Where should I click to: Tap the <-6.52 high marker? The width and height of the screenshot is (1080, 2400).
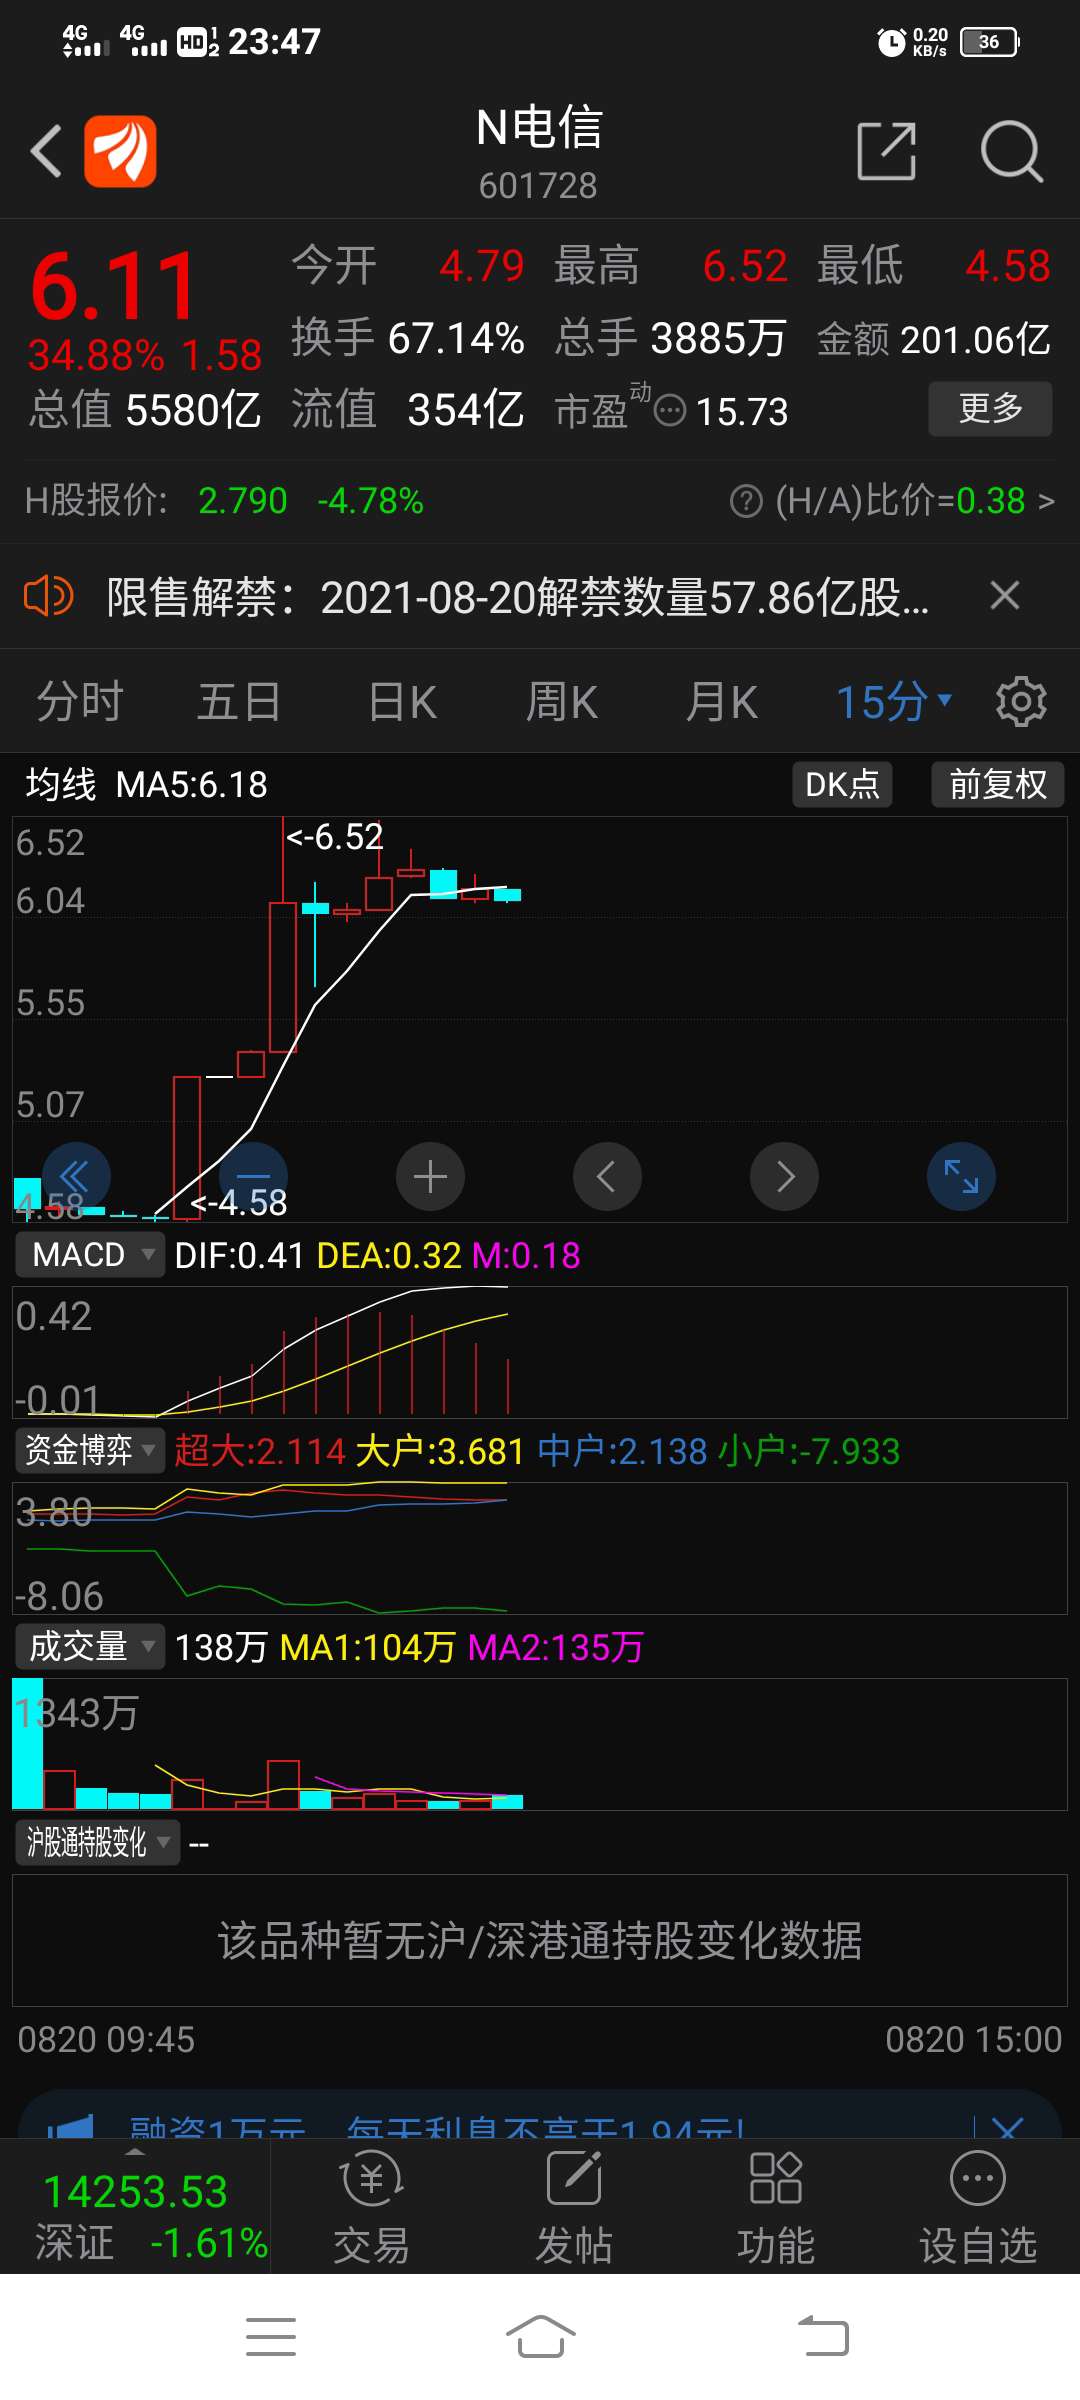(x=334, y=836)
